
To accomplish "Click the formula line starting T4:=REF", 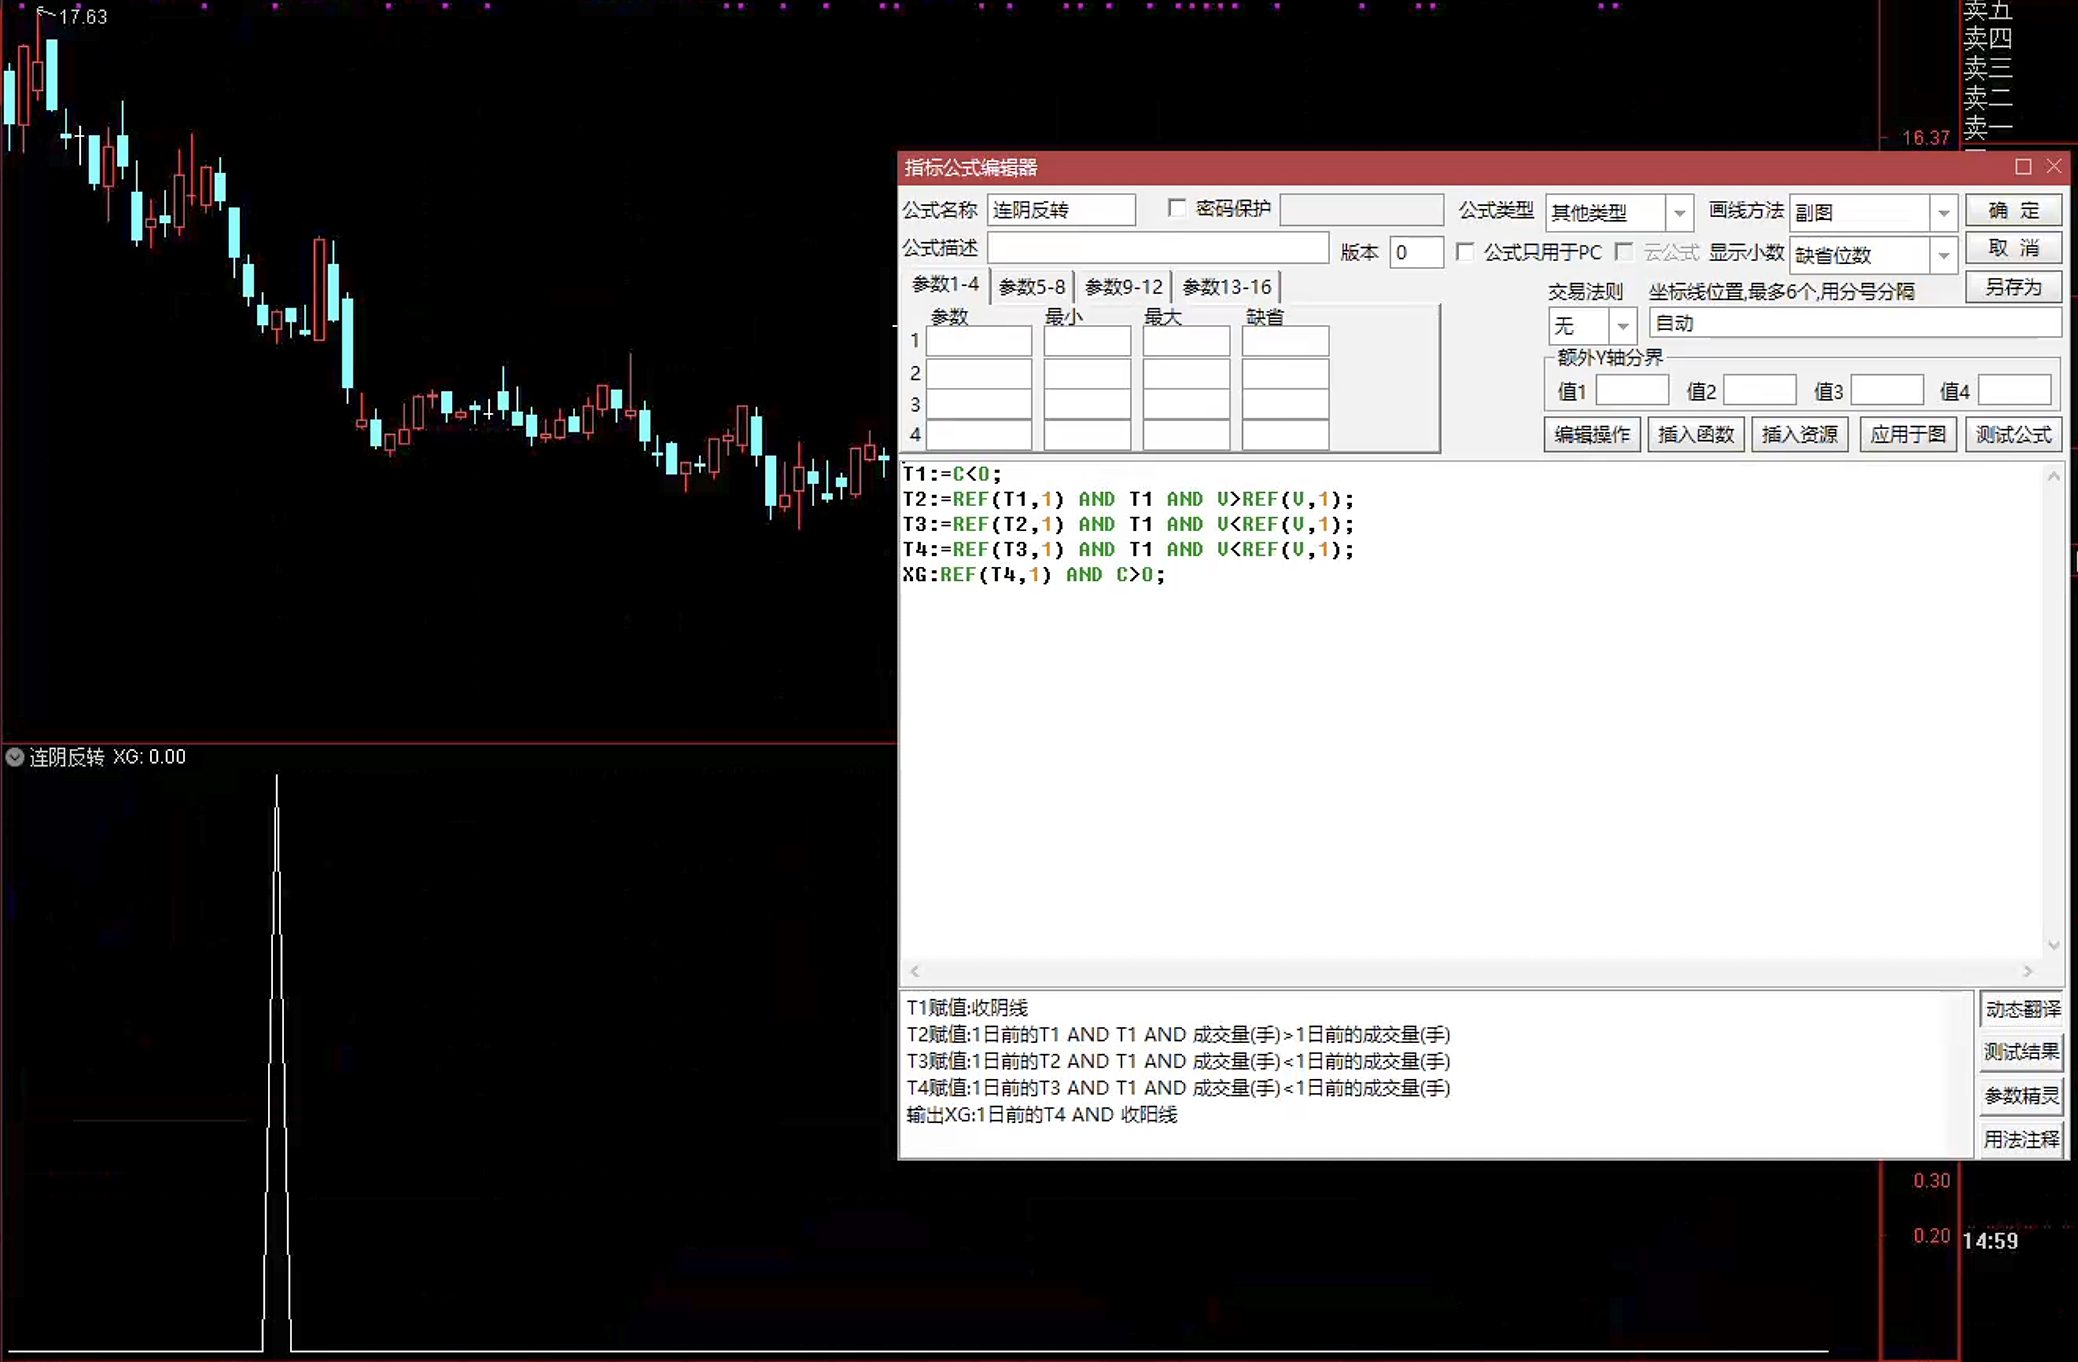I will [1129, 549].
